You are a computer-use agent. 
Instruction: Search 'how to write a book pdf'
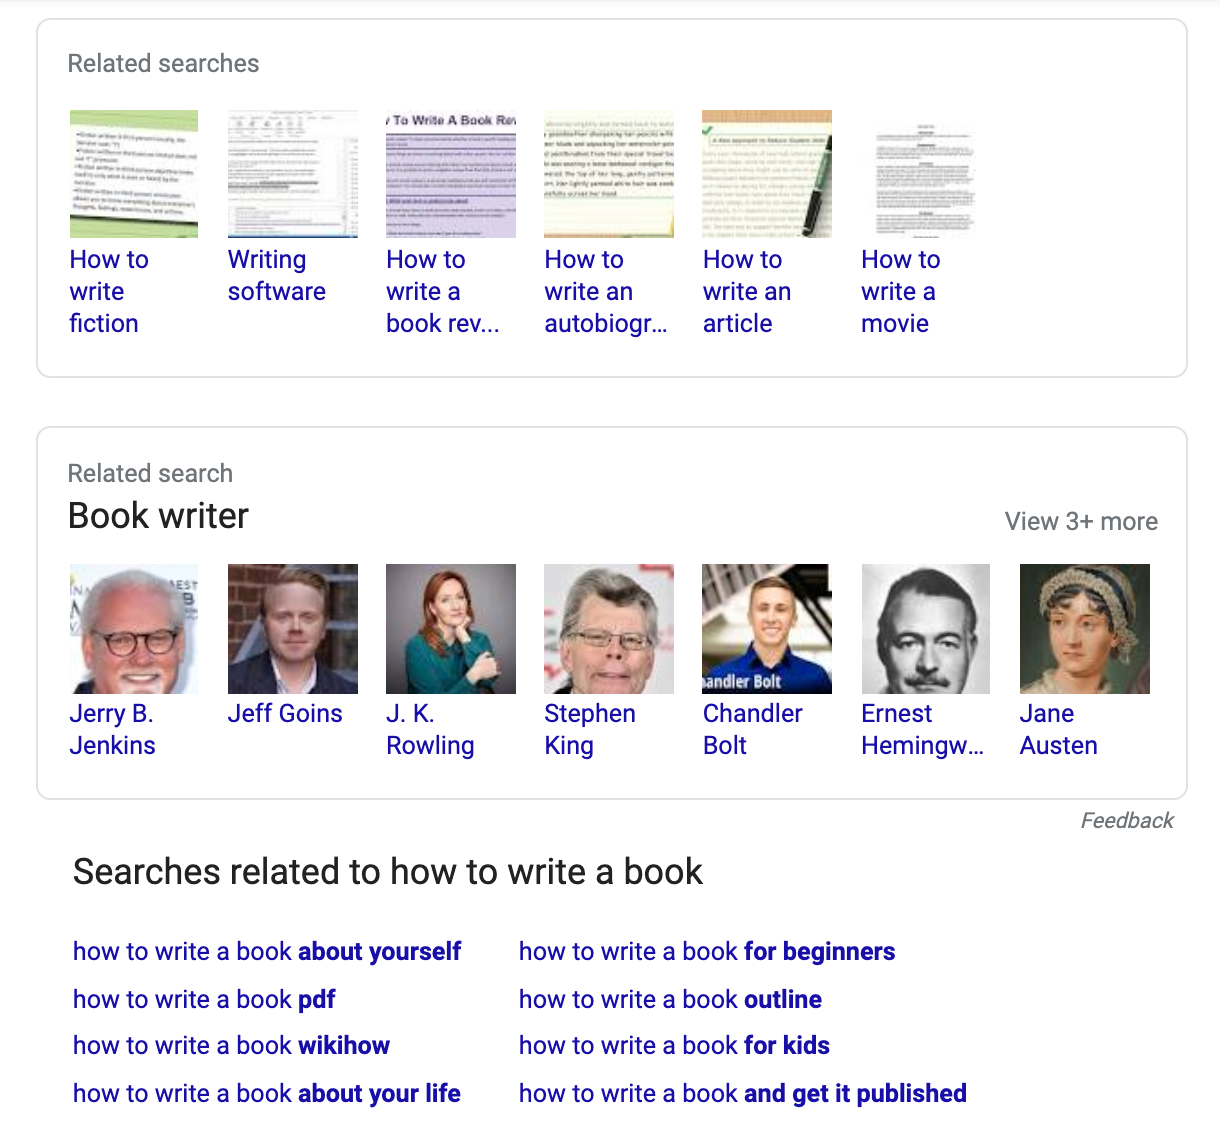(x=204, y=999)
